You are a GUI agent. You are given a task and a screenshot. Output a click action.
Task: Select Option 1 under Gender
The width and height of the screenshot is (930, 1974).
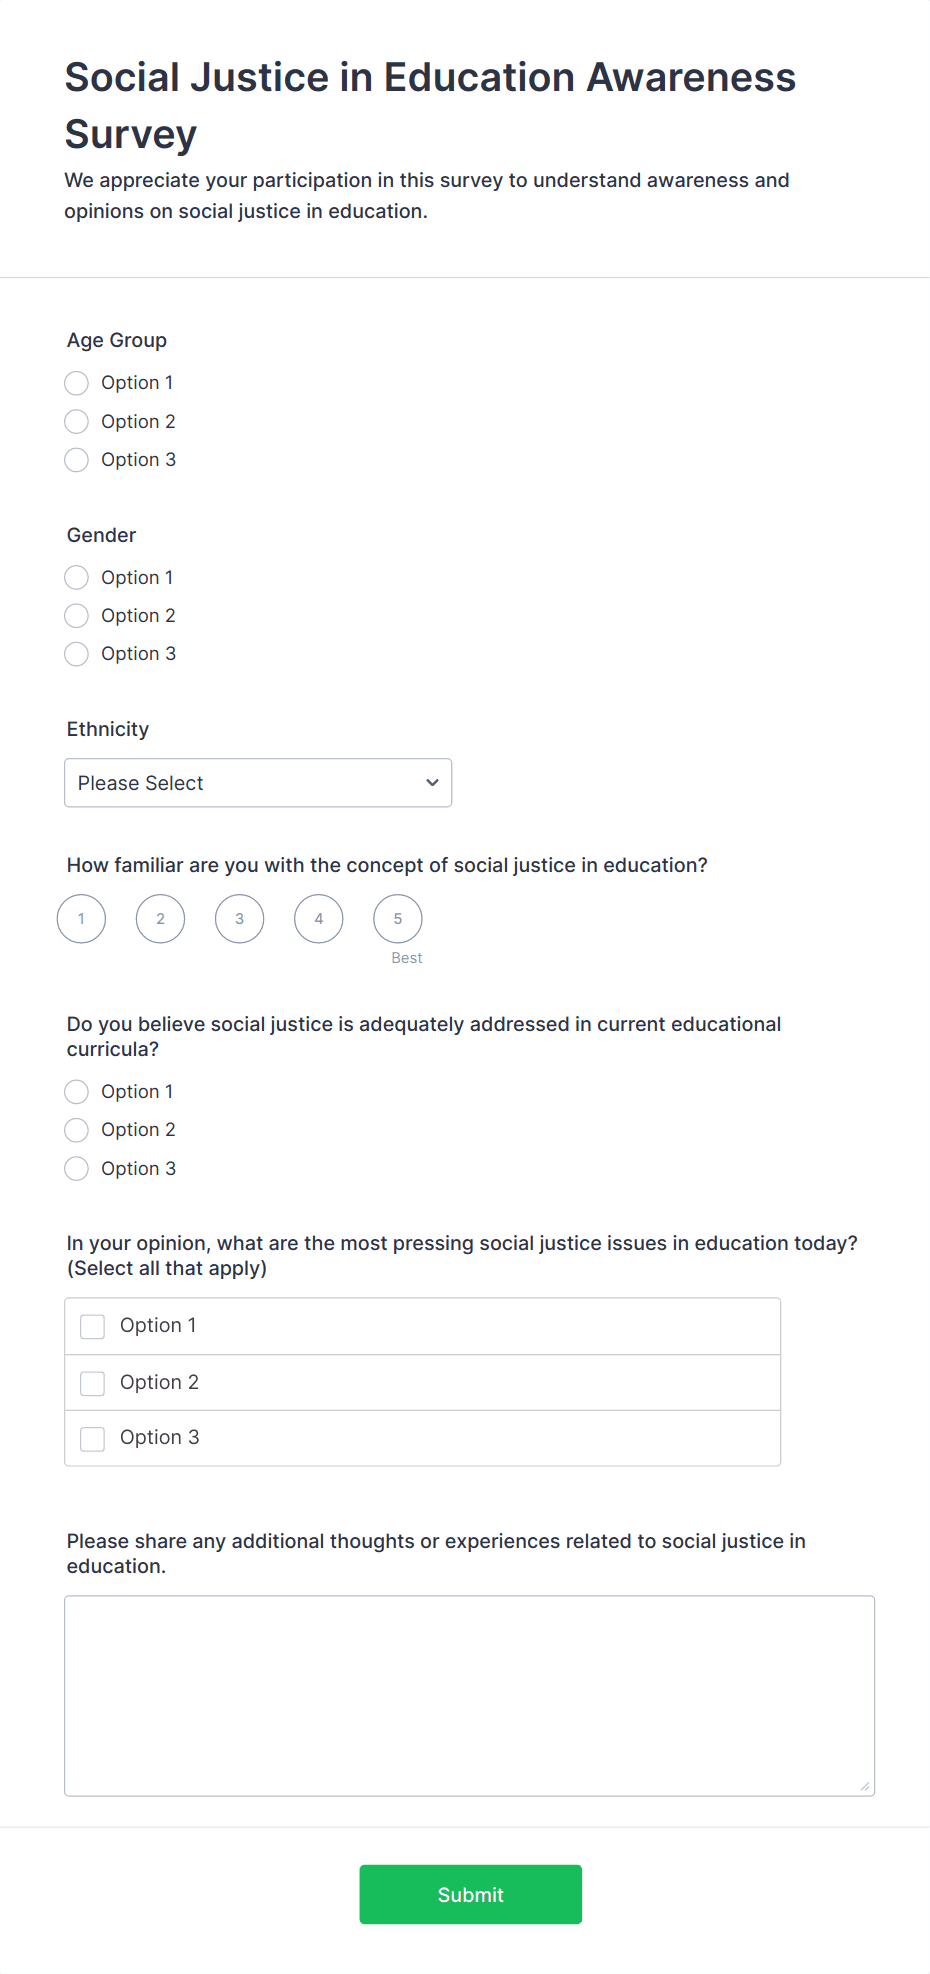77,578
